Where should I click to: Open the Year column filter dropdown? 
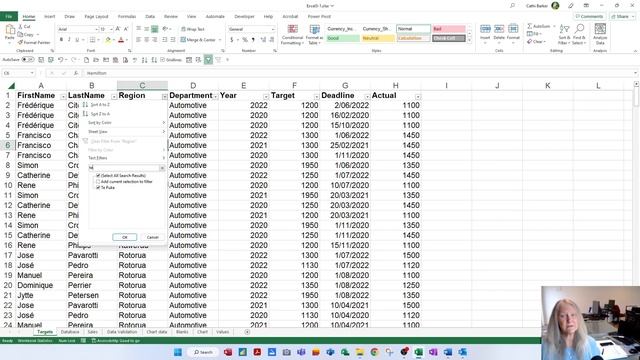click(266, 97)
